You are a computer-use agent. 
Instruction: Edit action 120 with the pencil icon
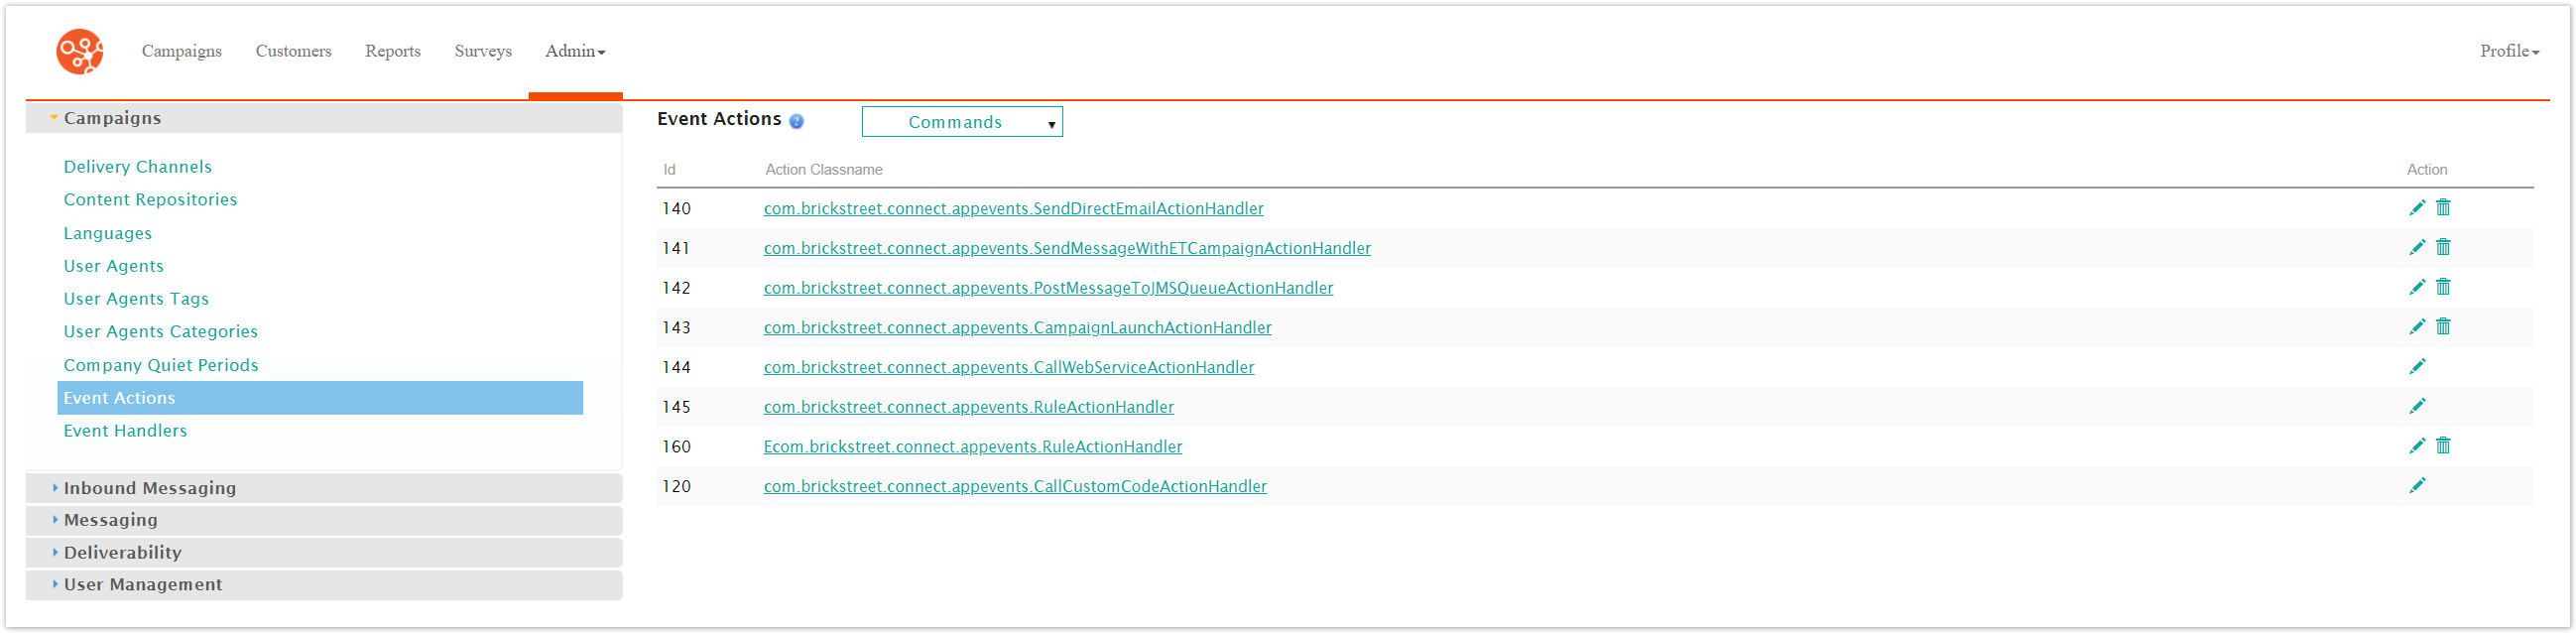click(2416, 486)
